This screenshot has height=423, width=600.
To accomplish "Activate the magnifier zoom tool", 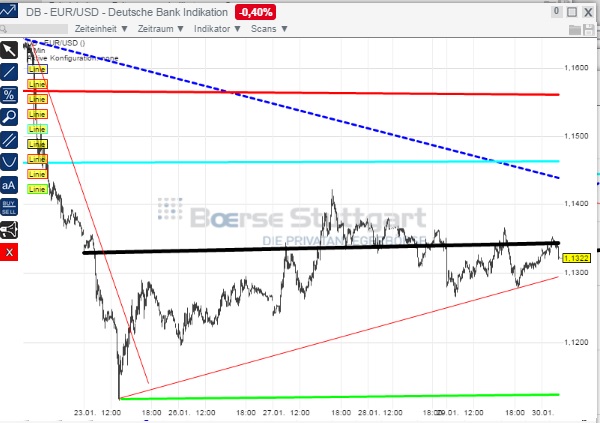I will (x=9, y=117).
